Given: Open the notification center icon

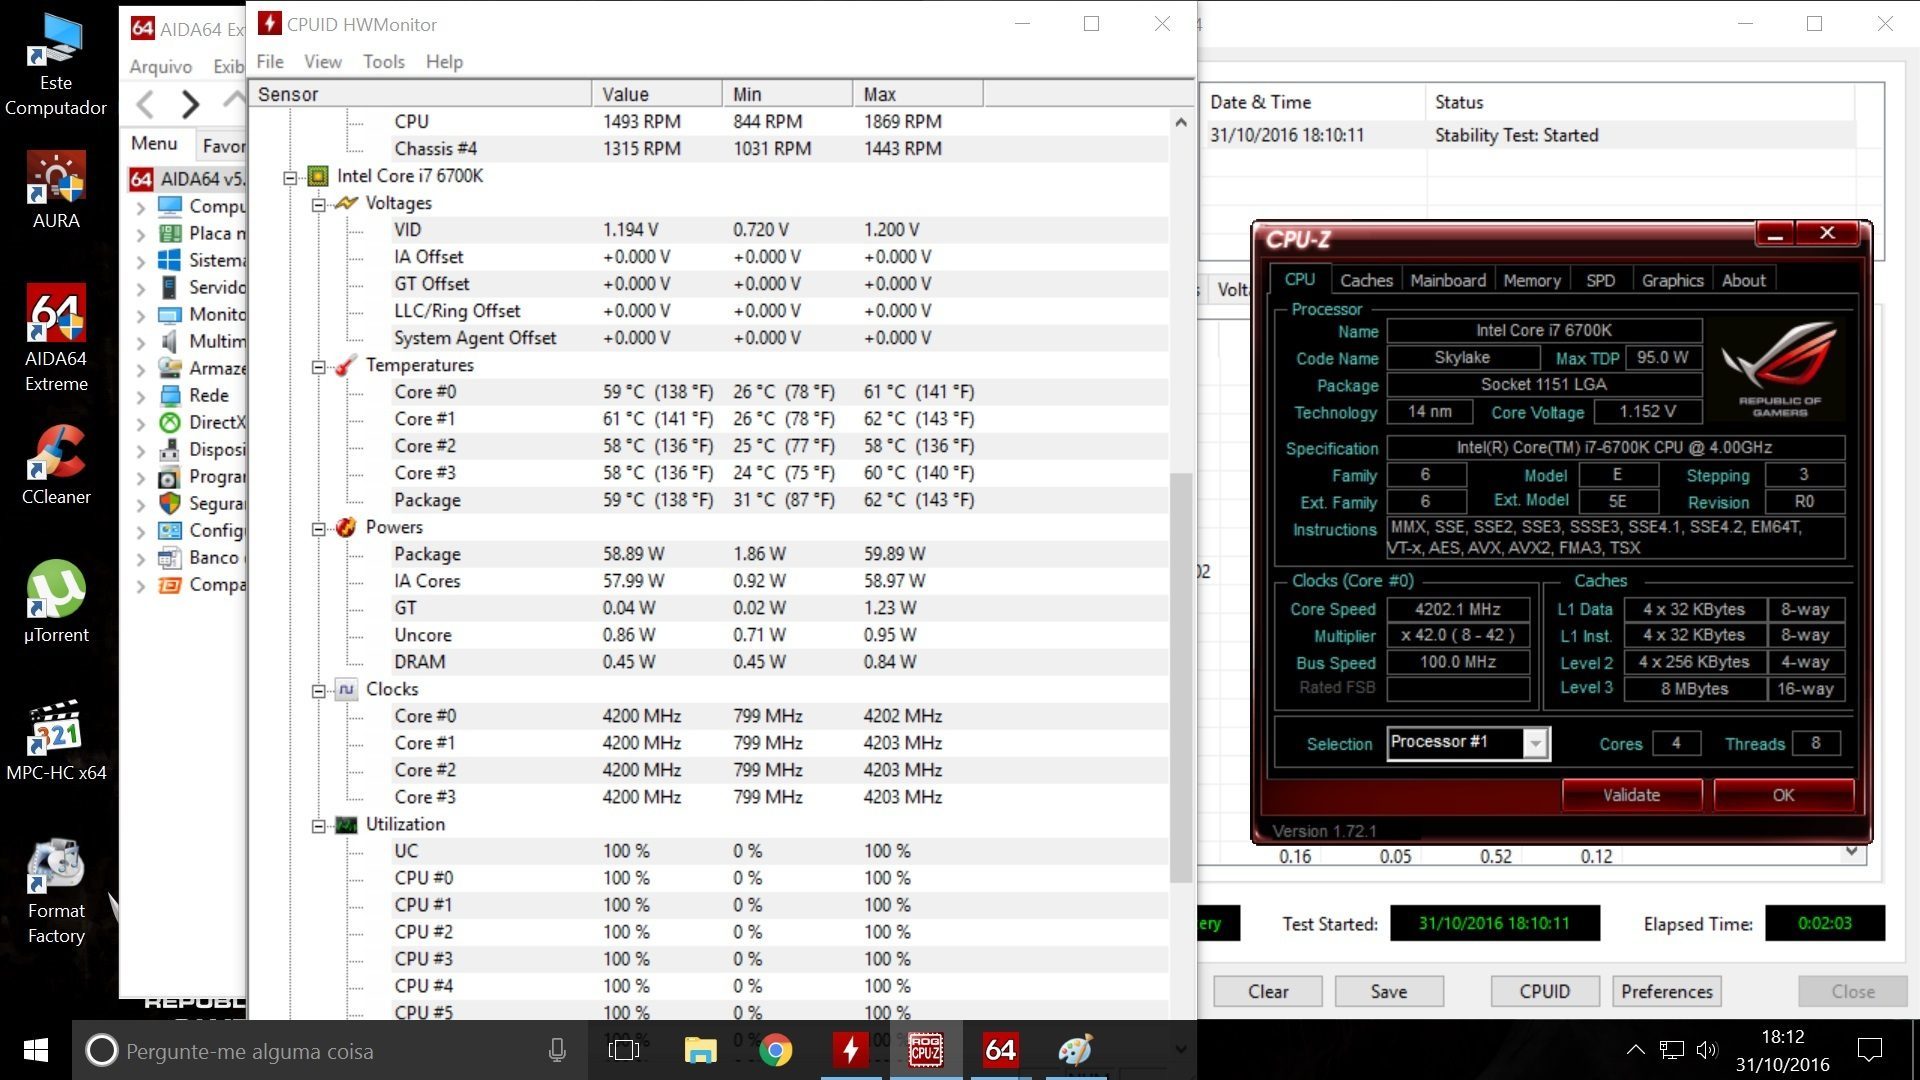Looking at the screenshot, I should coord(1869,1050).
